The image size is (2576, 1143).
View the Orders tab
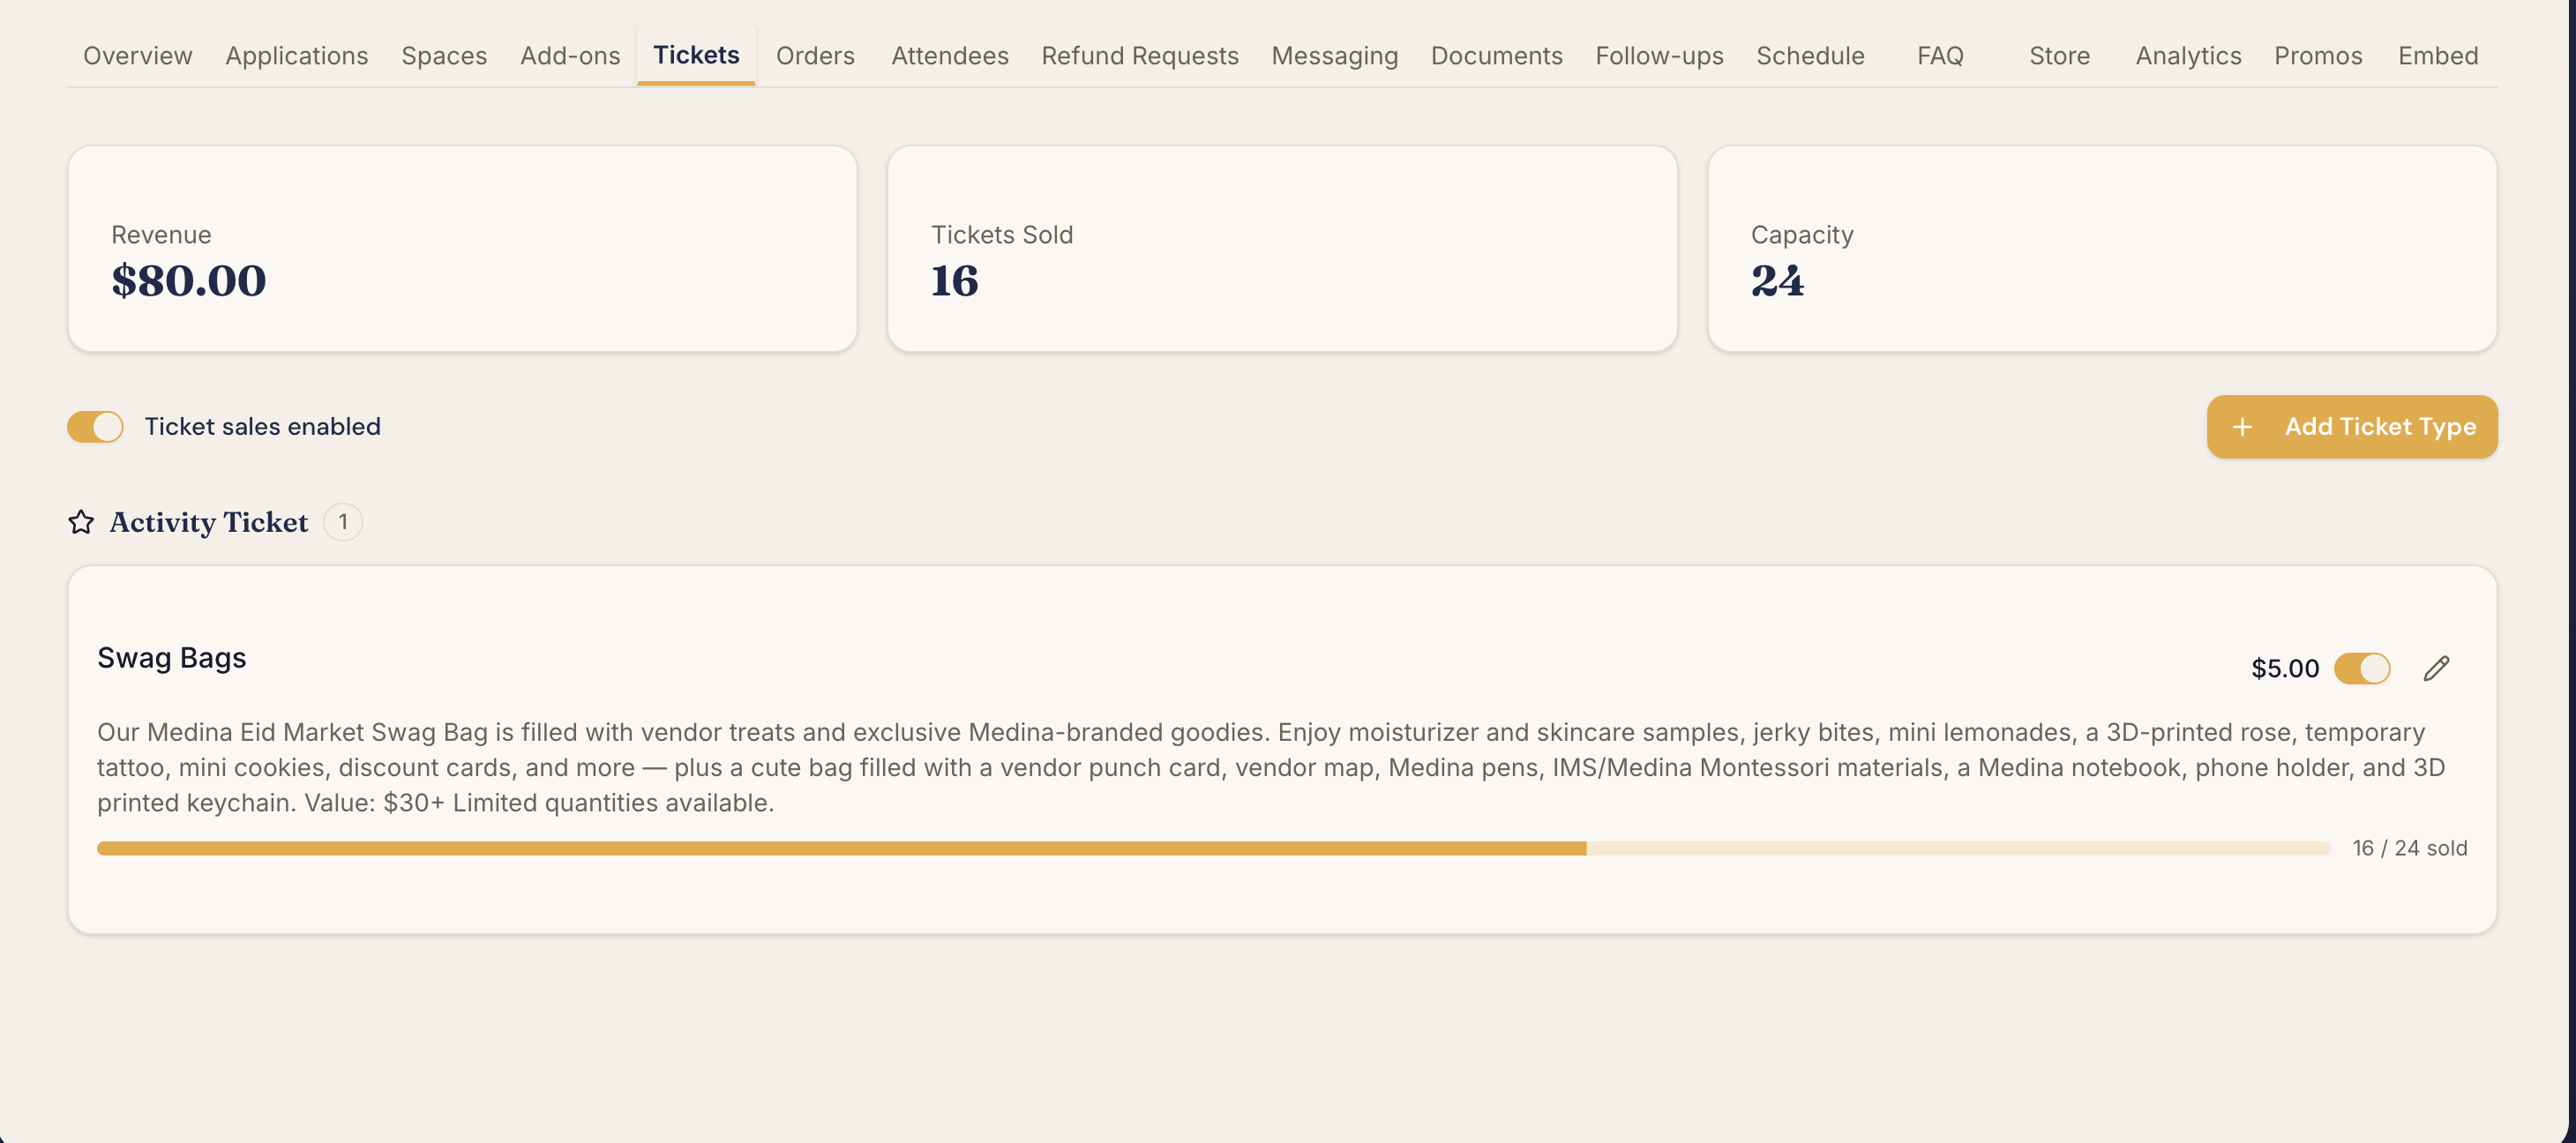point(815,56)
